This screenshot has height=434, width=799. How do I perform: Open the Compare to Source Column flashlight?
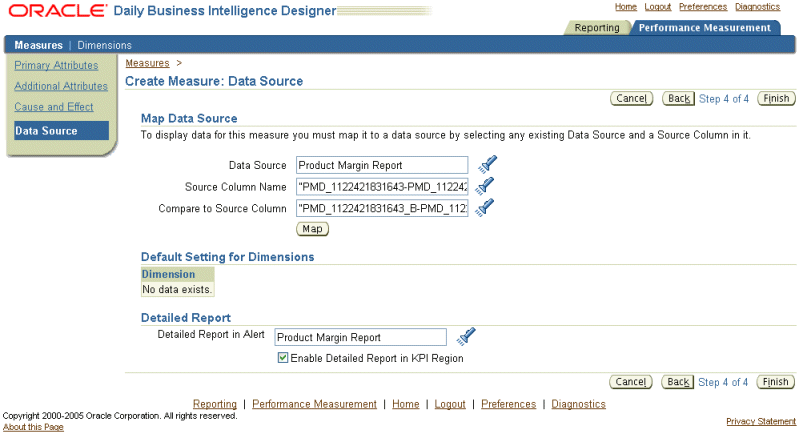[x=485, y=207]
